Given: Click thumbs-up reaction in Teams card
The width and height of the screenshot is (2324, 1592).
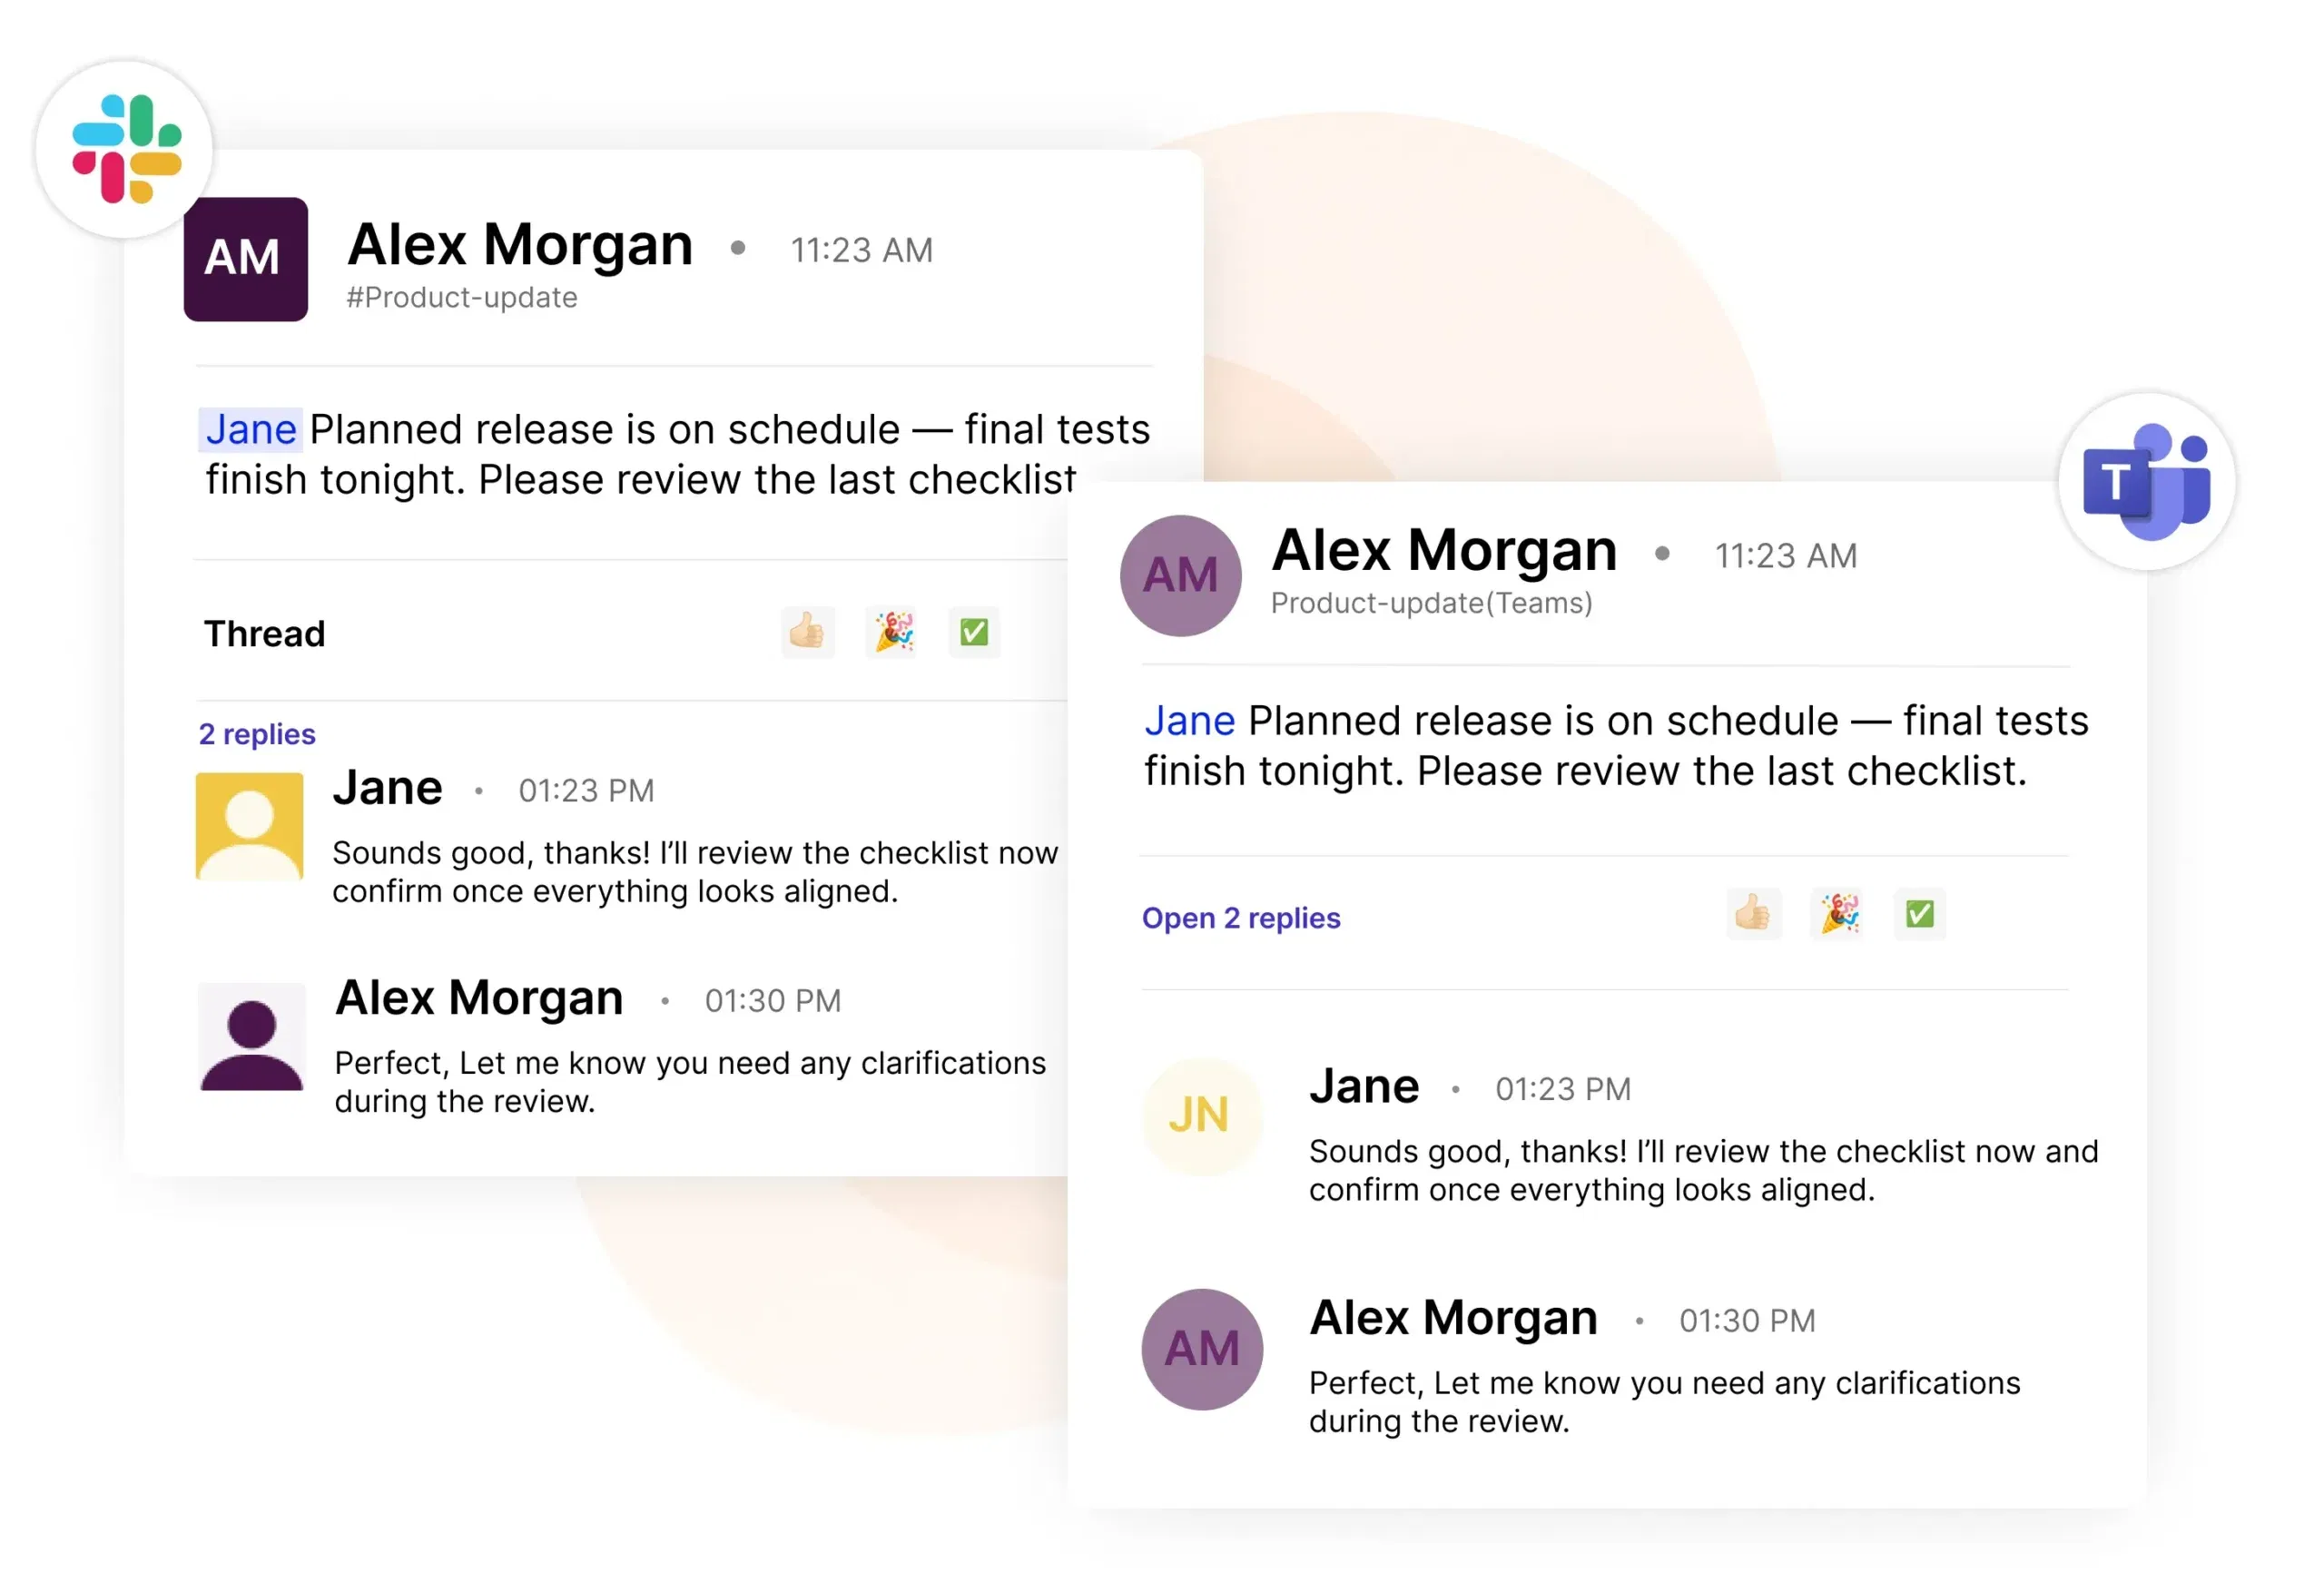Looking at the screenshot, I should 1753,914.
